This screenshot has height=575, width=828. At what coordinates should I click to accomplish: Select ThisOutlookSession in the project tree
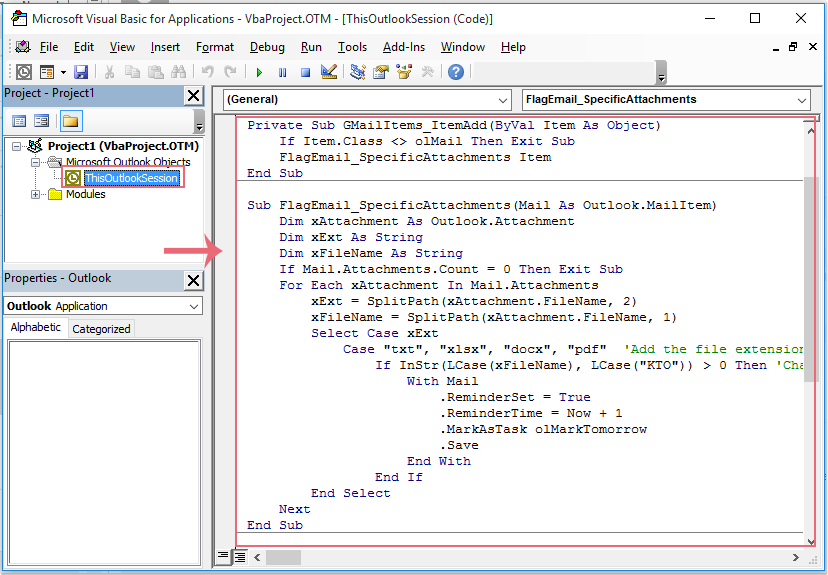click(x=130, y=178)
